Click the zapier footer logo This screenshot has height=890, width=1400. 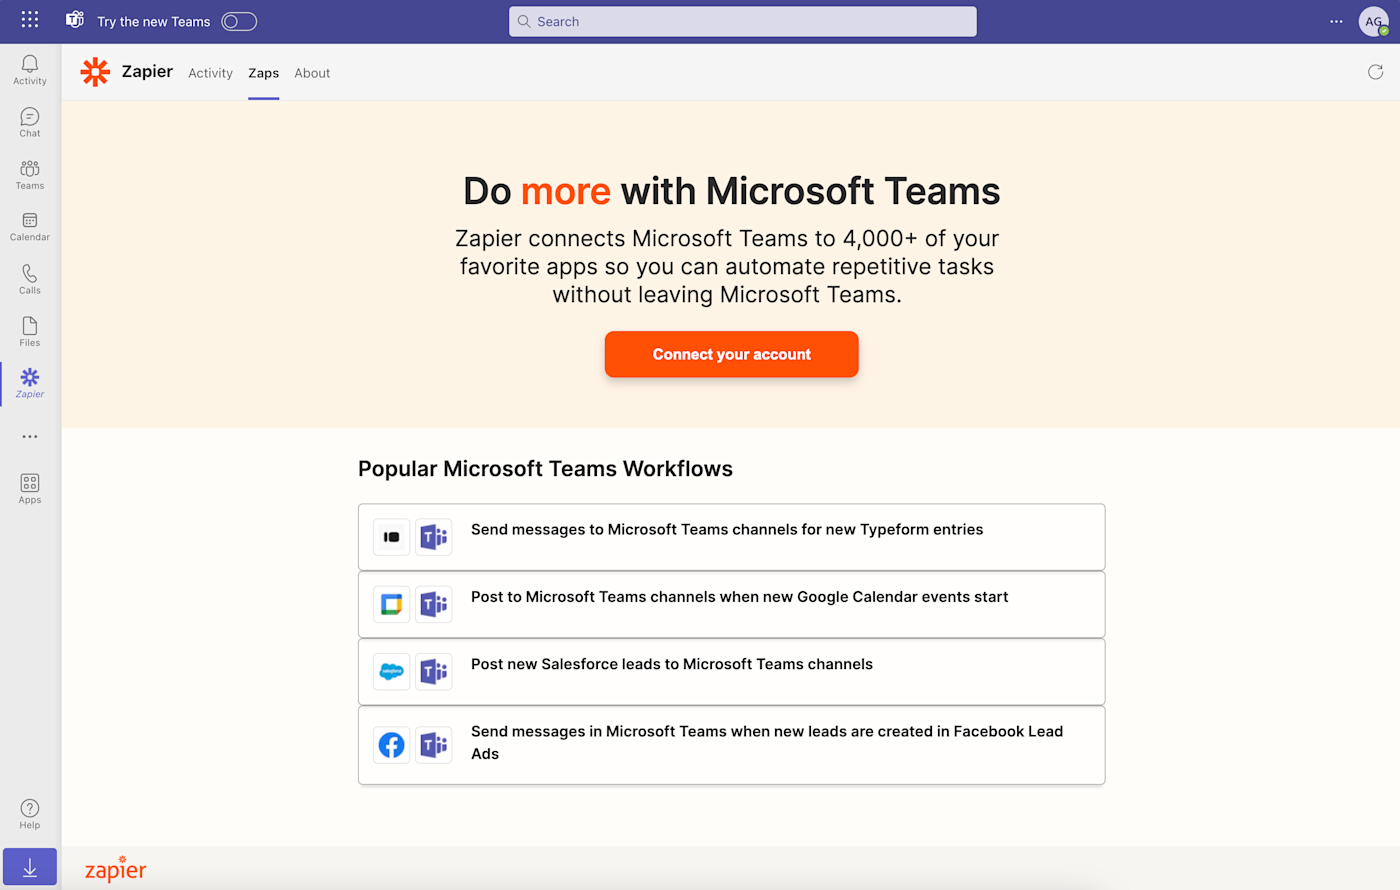[x=115, y=869]
